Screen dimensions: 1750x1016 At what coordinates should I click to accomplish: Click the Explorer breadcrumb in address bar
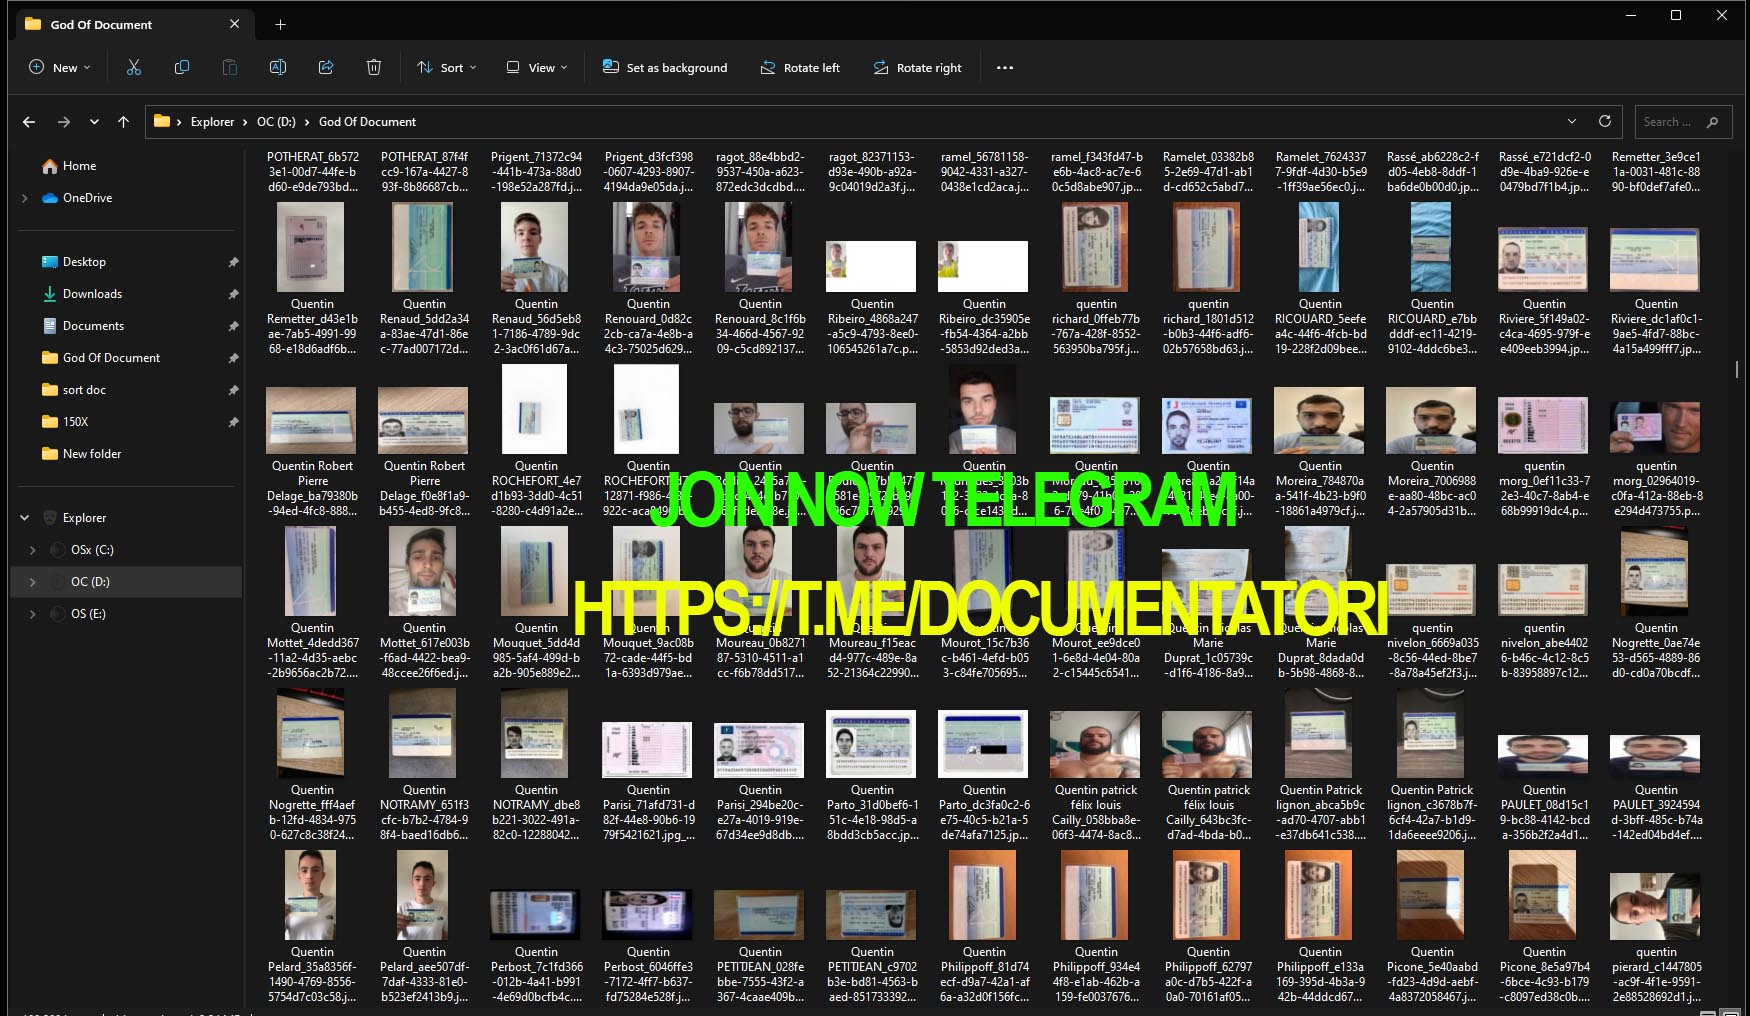click(212, 122)
